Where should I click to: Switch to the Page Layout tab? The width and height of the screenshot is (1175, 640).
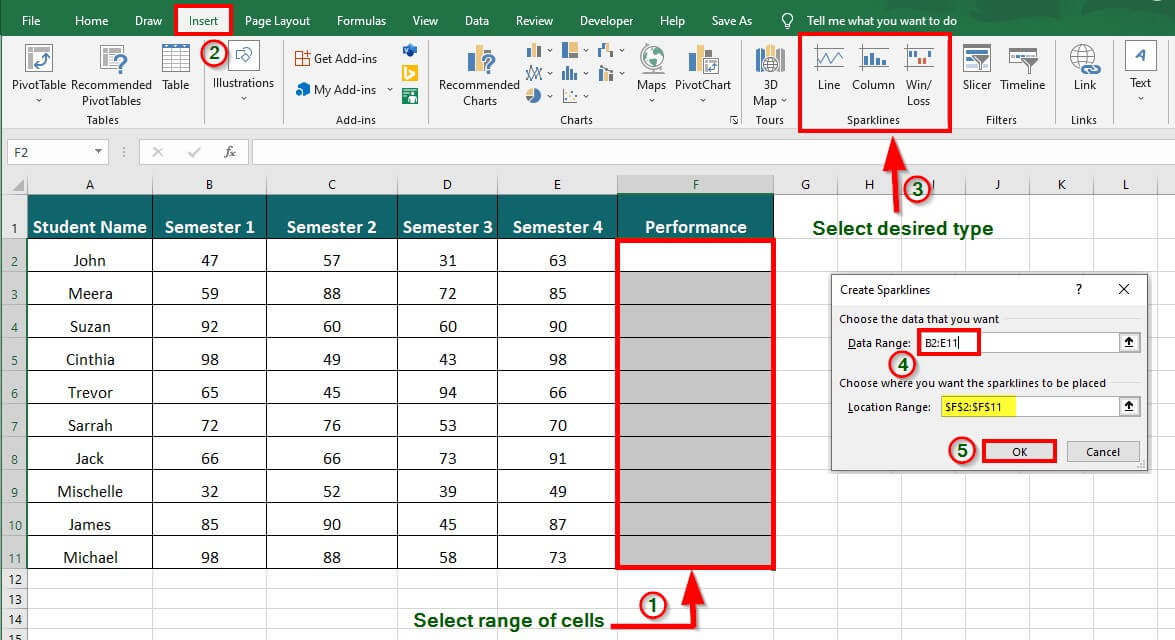tap(277, 20)
